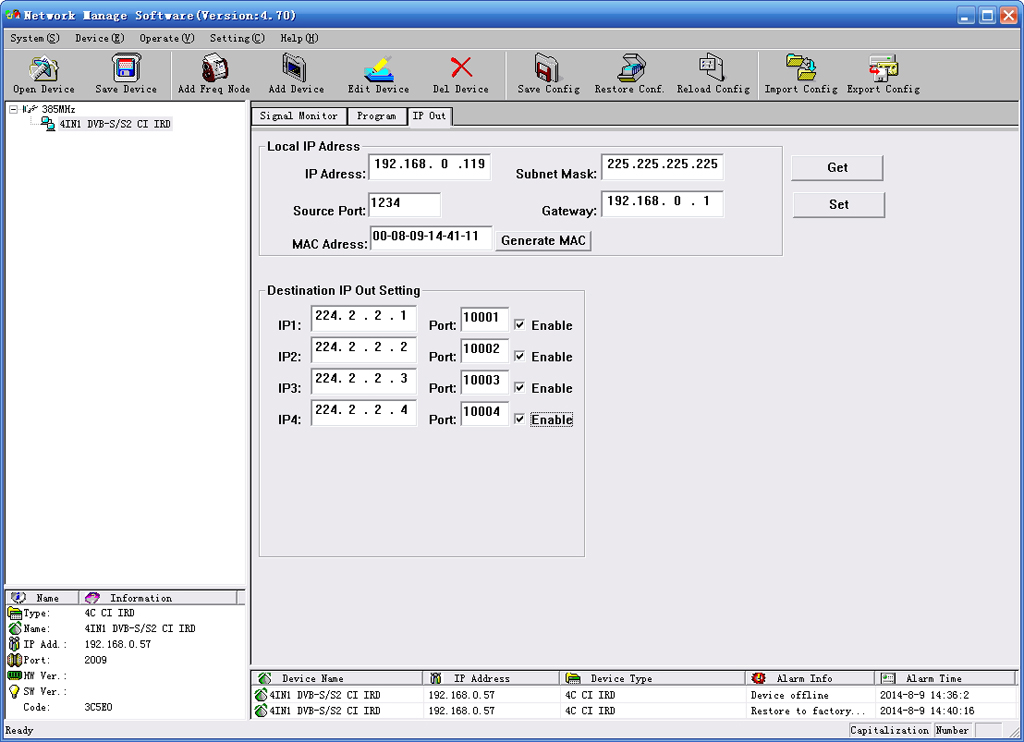Image resolution: width=1024 pixels, height=742 pixels.
Task: Select 4IN1 DVB-S/S2 CI IRD in the device tree
Action: tap(115, 124)
